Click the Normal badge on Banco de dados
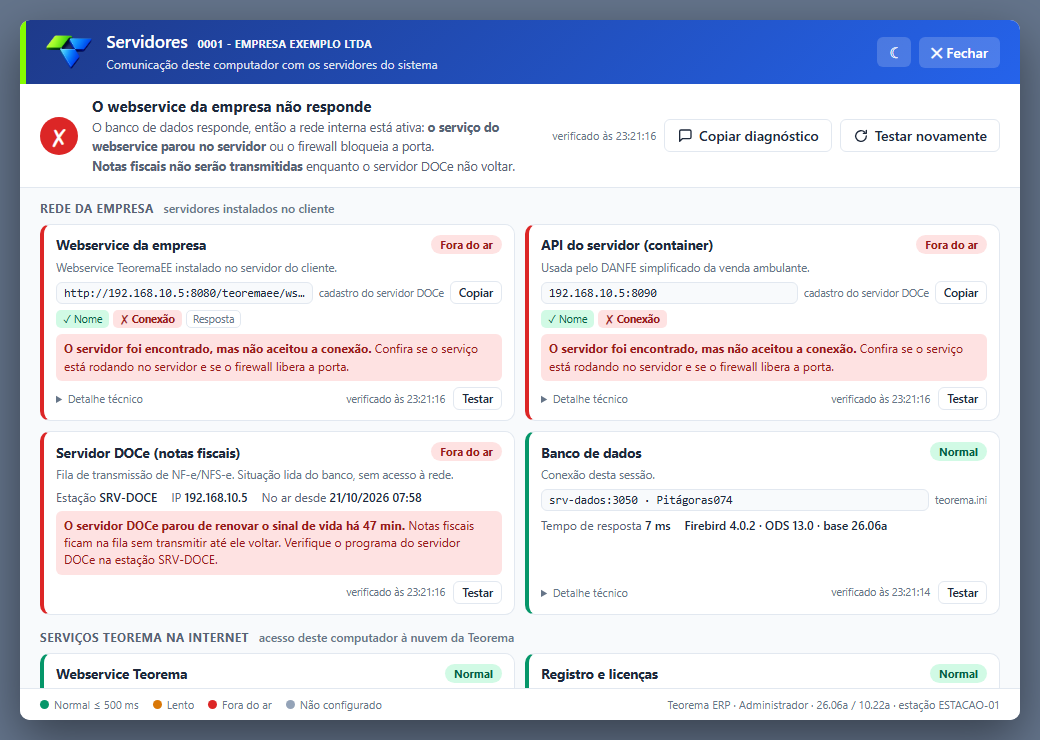Image resolution: width=1040 pixels, height=740 pixels. [958, 452]
